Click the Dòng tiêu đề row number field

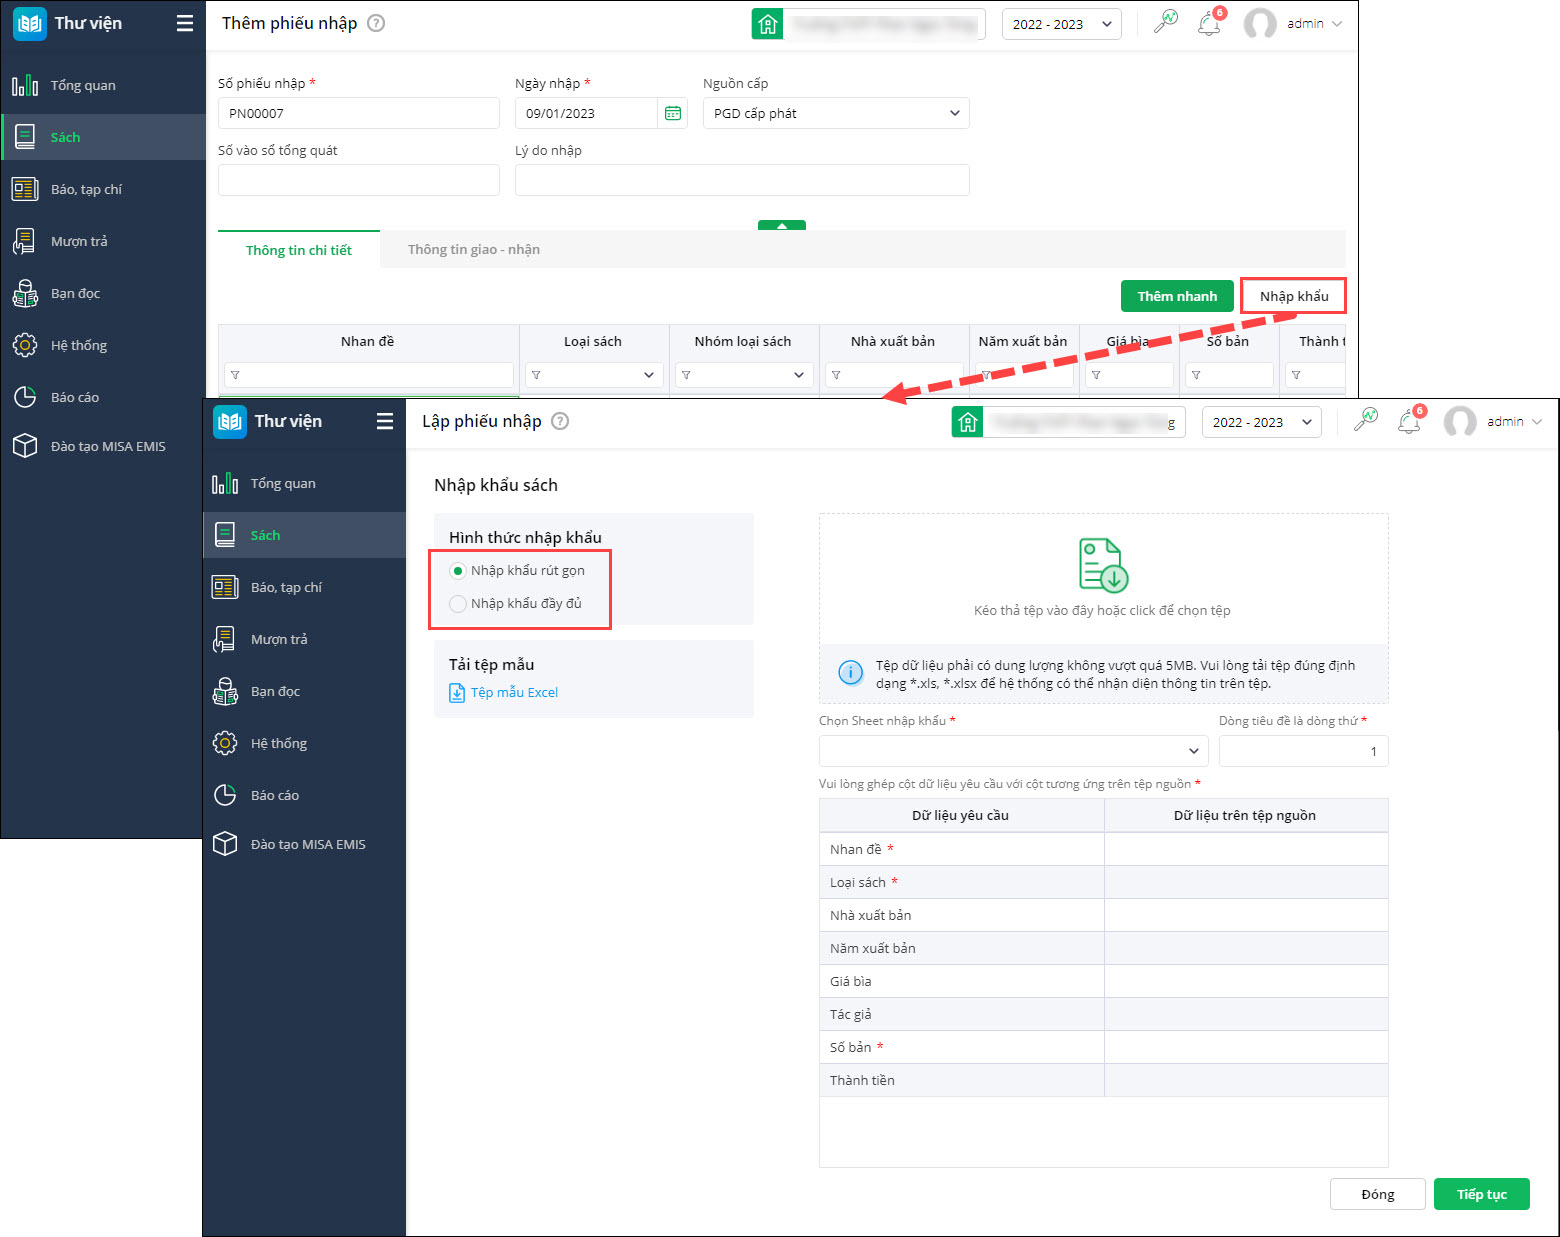[x=1304, y=751]
